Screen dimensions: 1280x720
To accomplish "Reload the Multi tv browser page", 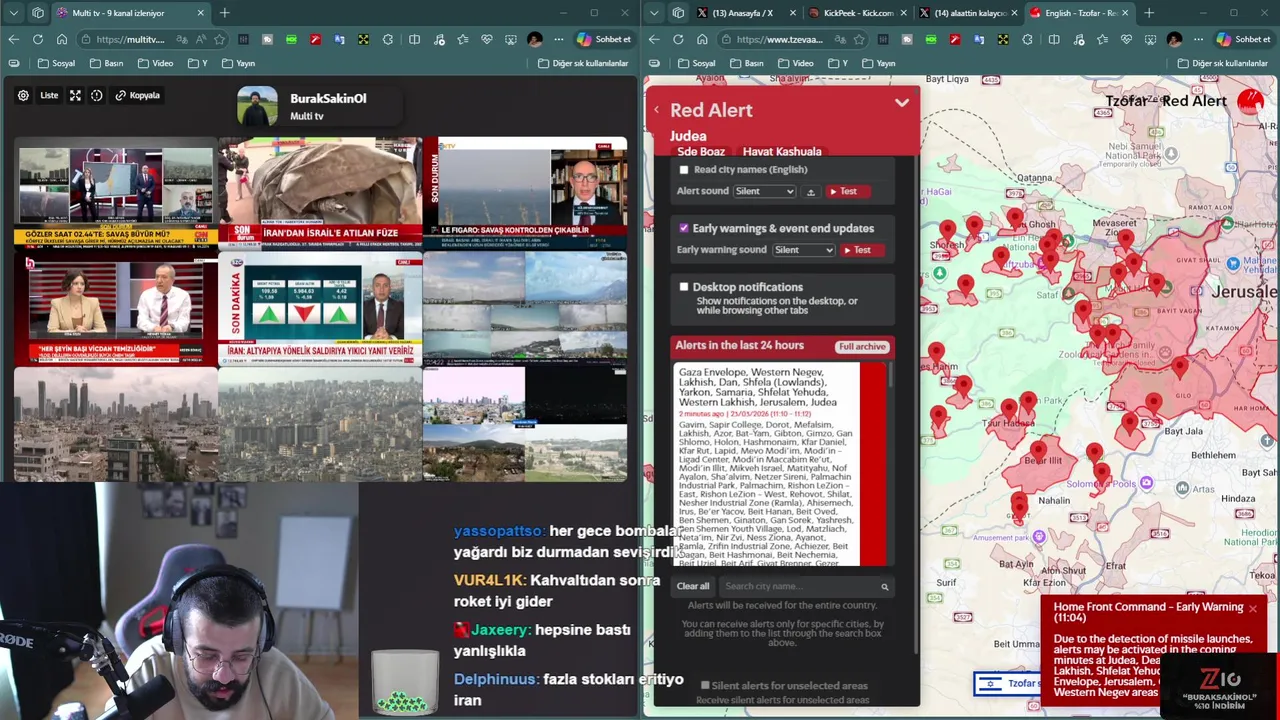I will pos(37,39).
